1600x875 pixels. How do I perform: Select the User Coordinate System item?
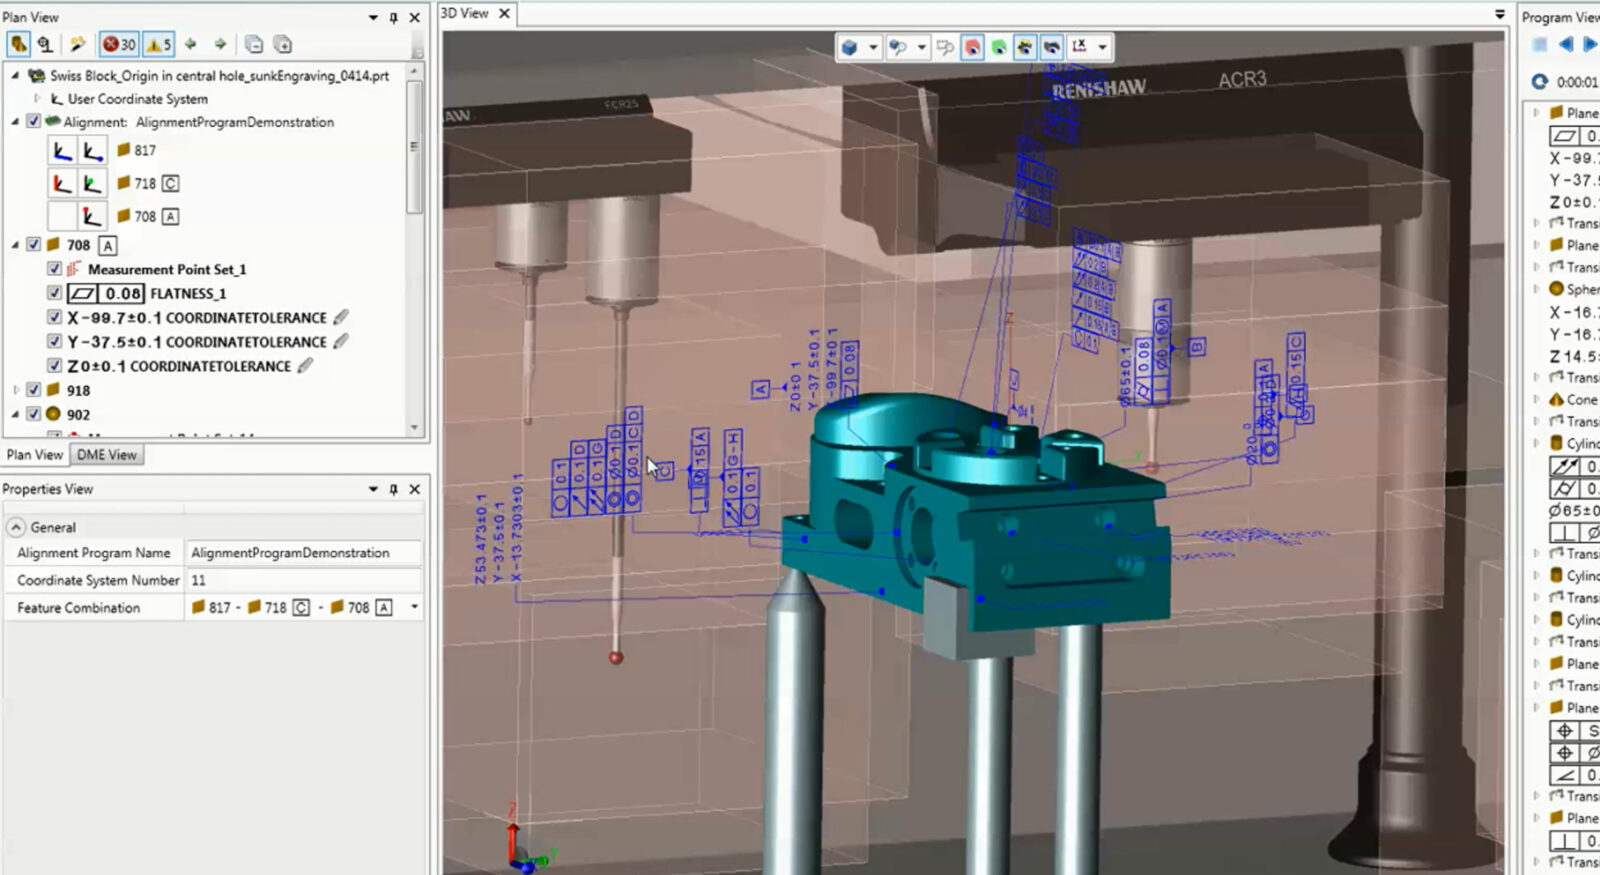pyautogui.click(x=137, y=99)
